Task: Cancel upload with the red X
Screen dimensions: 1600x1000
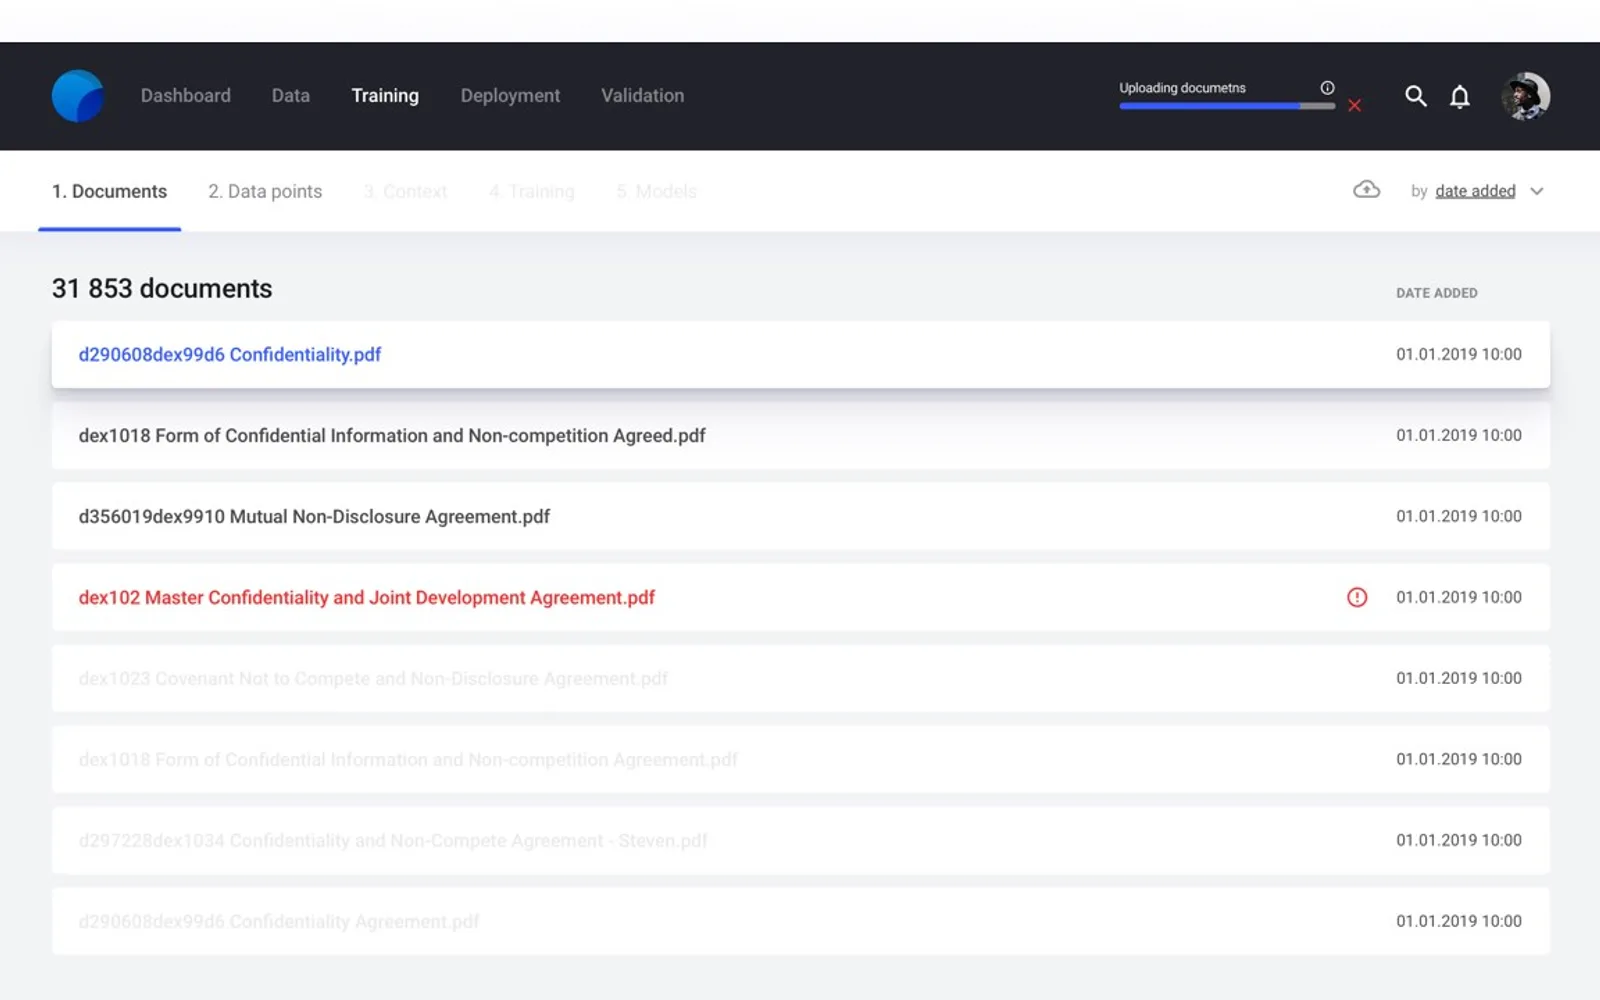Action: point(1354,105)
